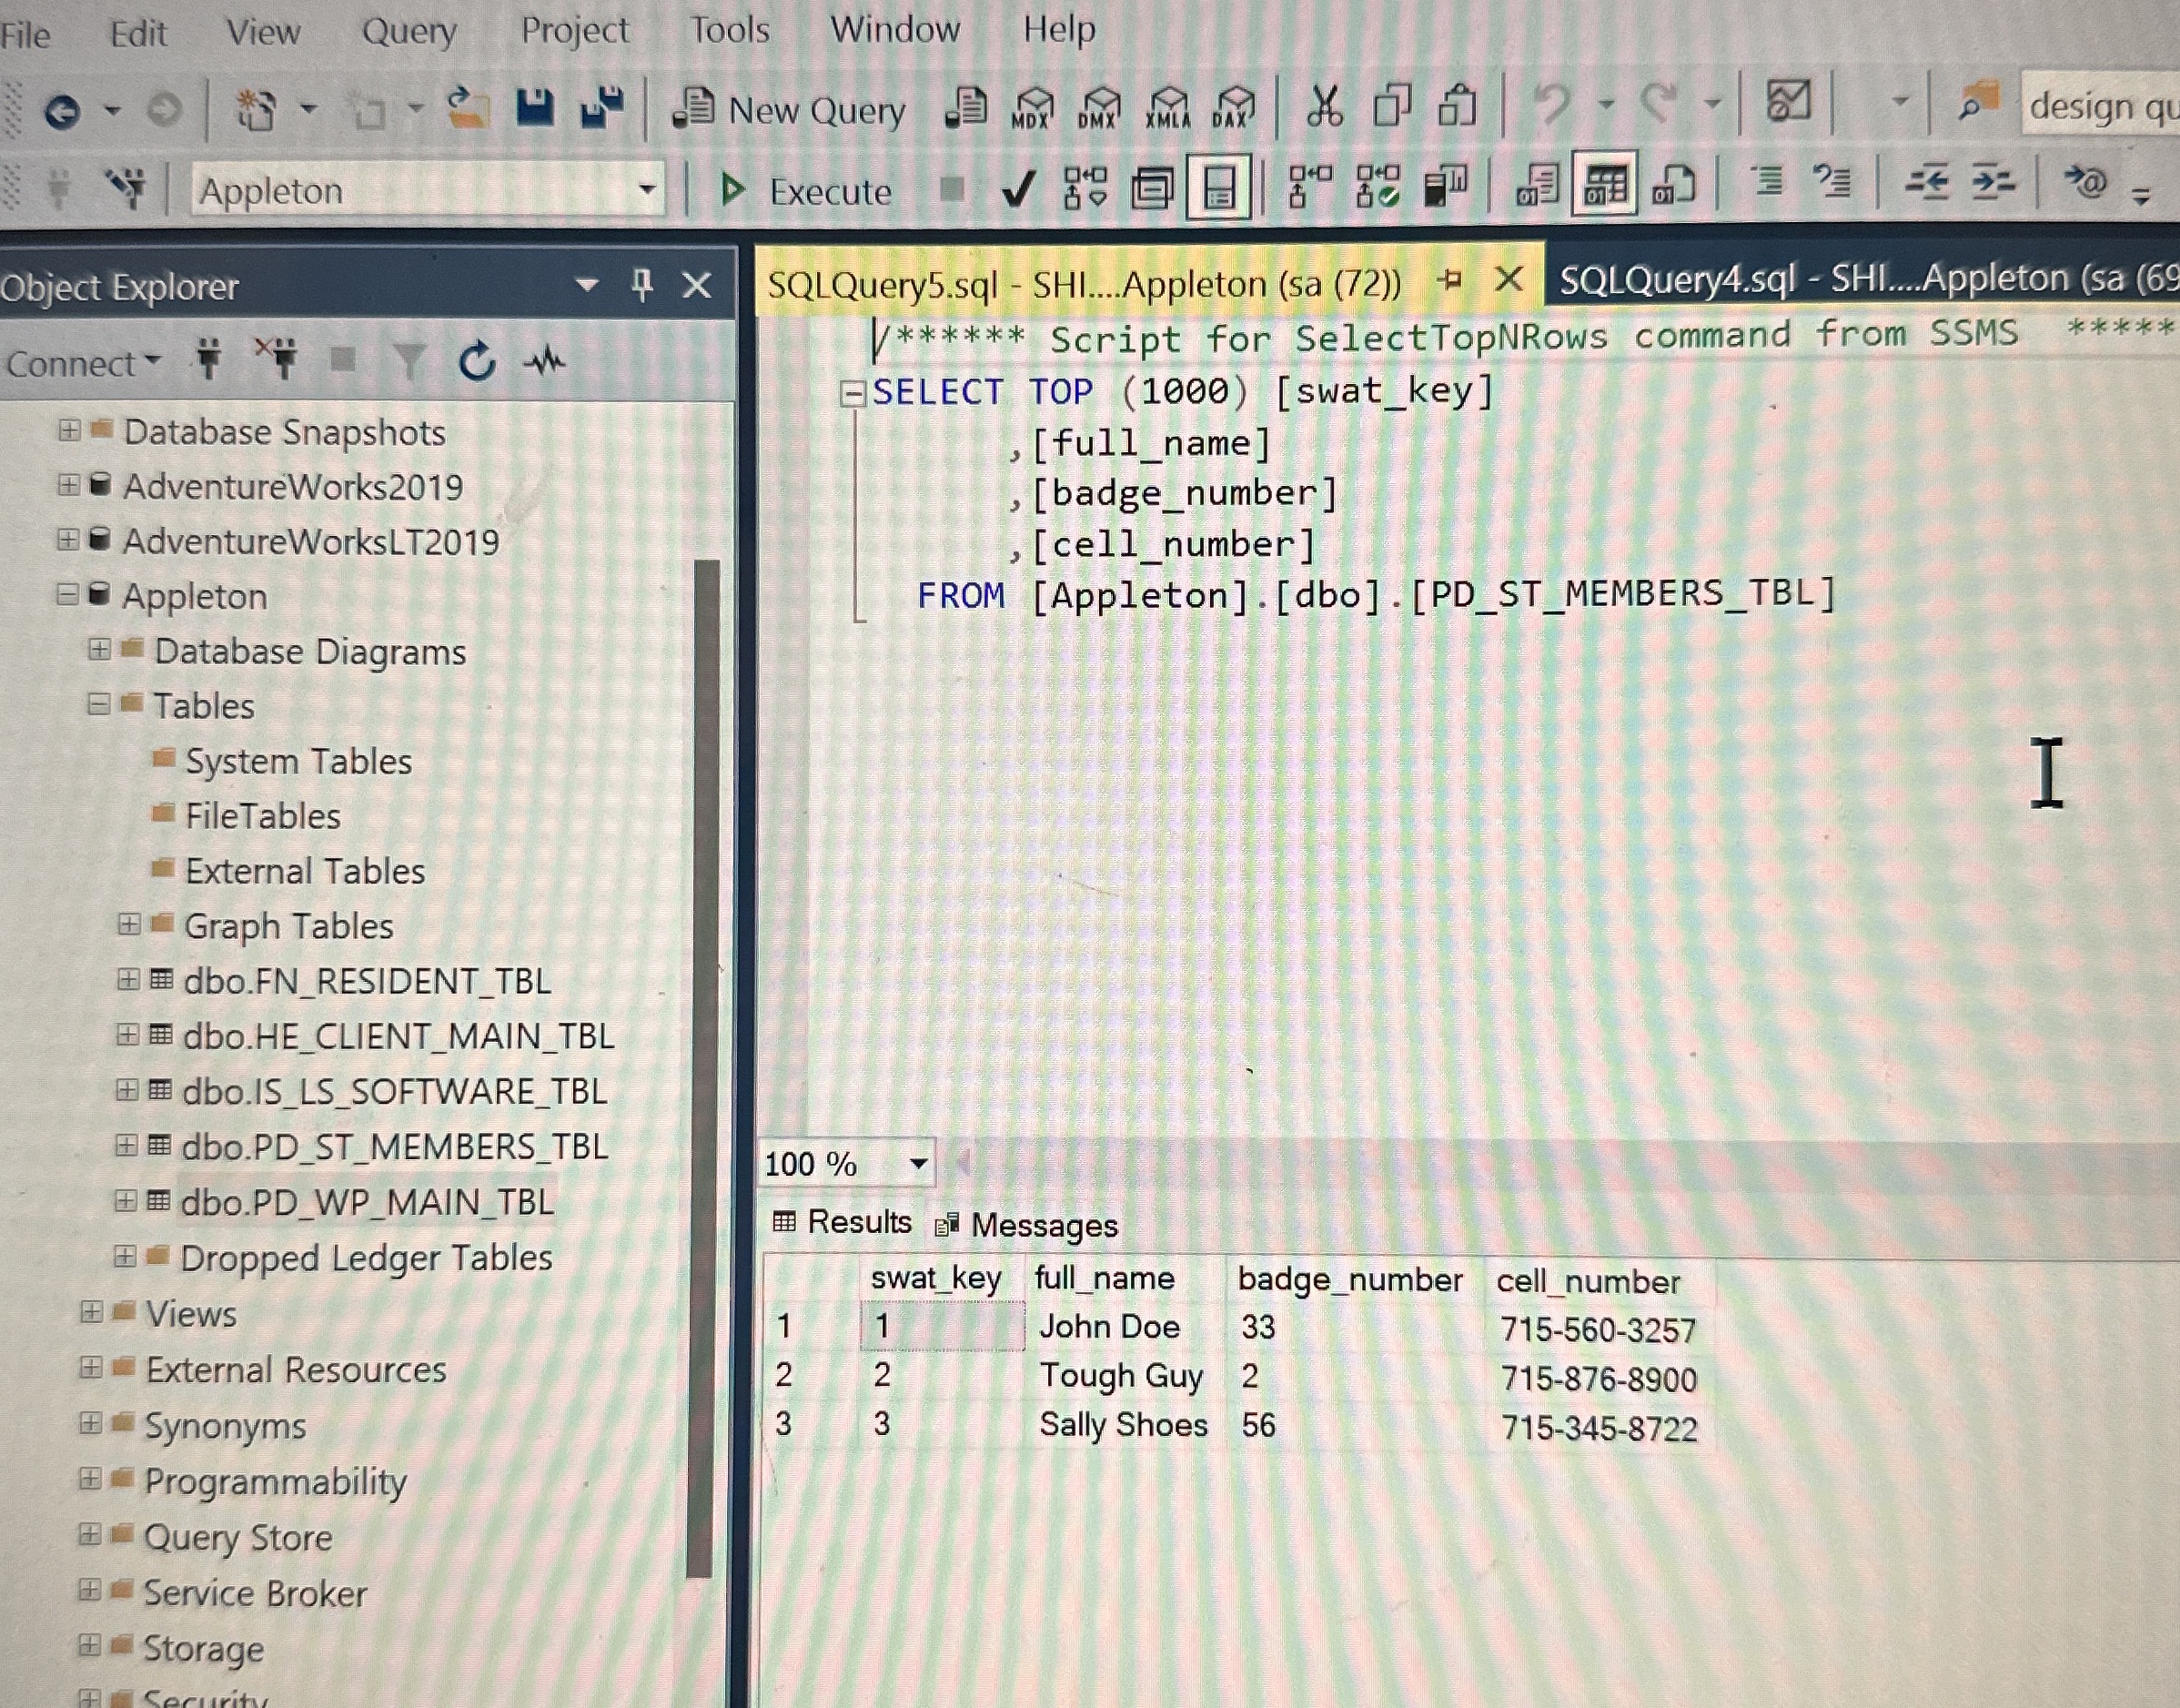The height and width of the screenshot is (1708, 2180).
Task: Refresh the Object Explorer tree
Action: pos(478,362)
